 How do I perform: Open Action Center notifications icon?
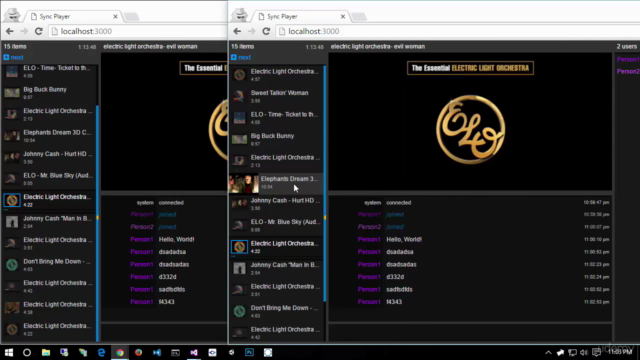(x=596, y=352)
